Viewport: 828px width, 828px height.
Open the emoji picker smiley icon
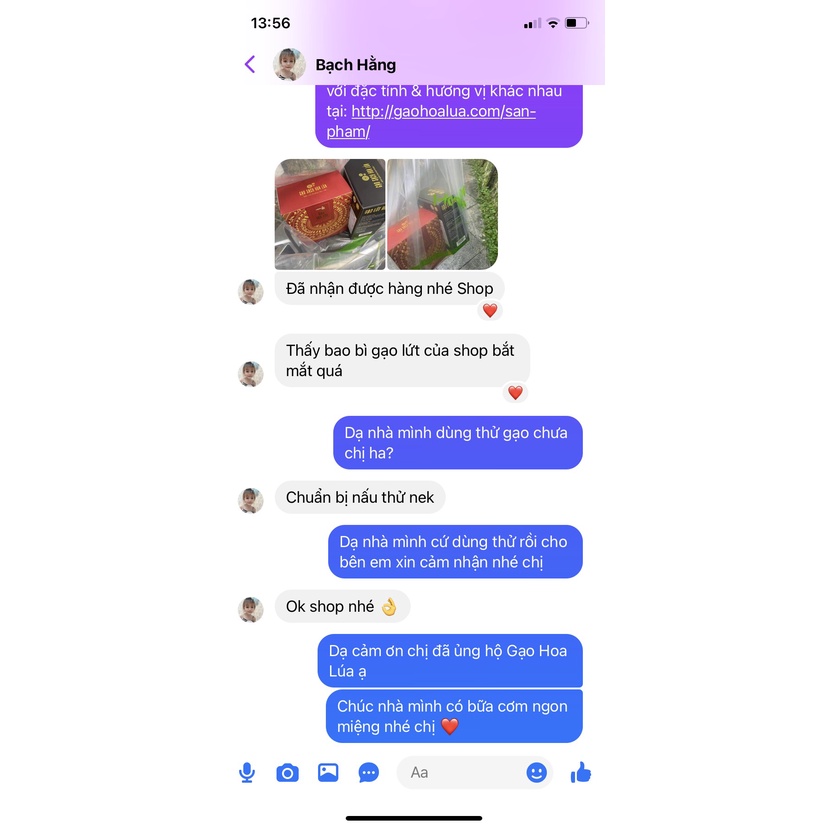click(536, 773)
